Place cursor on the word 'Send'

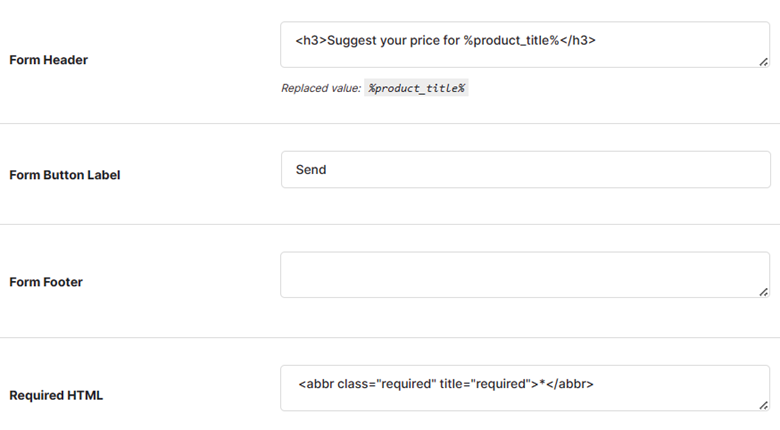tap(311, 170)
